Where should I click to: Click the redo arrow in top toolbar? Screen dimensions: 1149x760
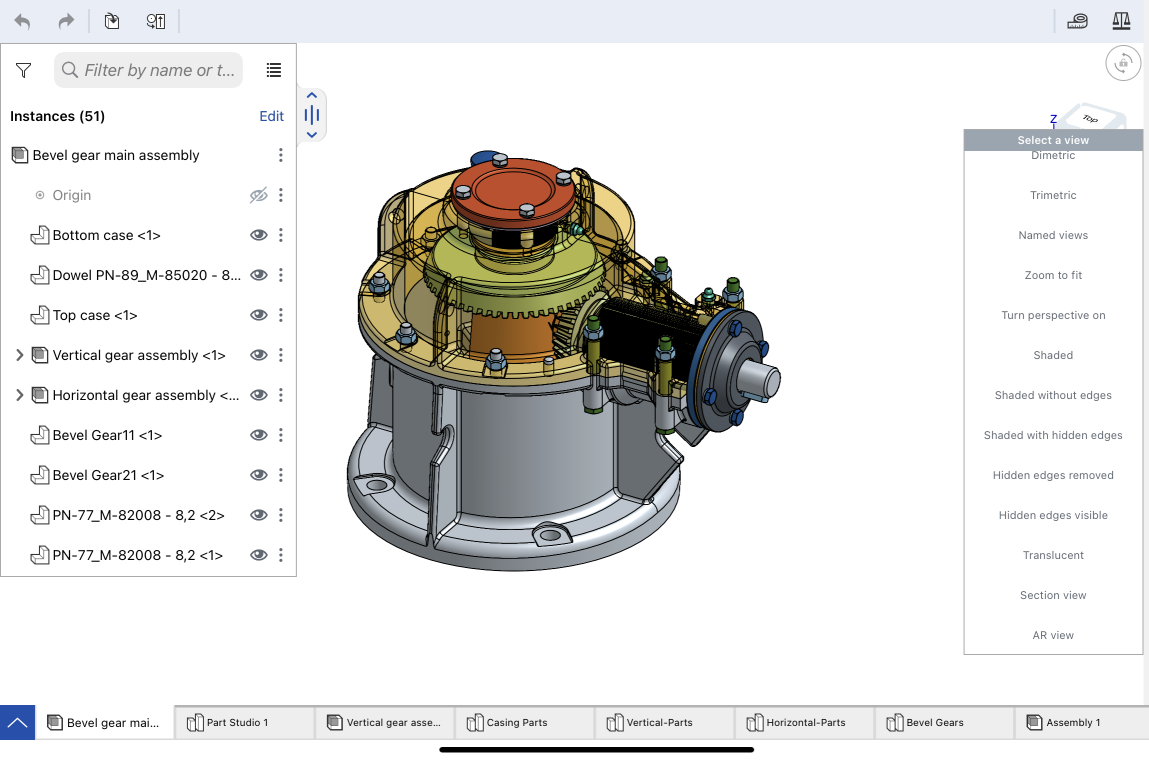tap(66, 21)
